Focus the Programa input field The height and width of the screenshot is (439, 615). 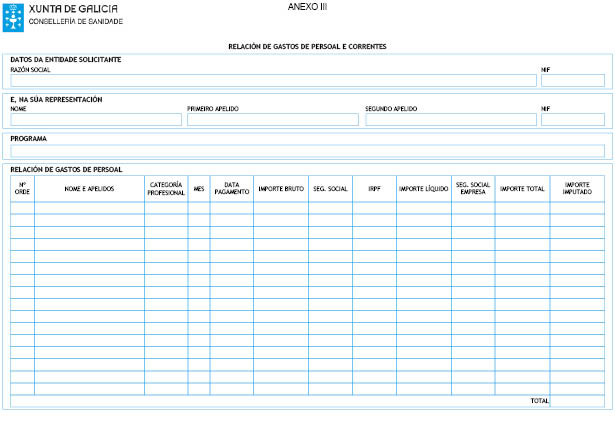[x=307, y=151]
